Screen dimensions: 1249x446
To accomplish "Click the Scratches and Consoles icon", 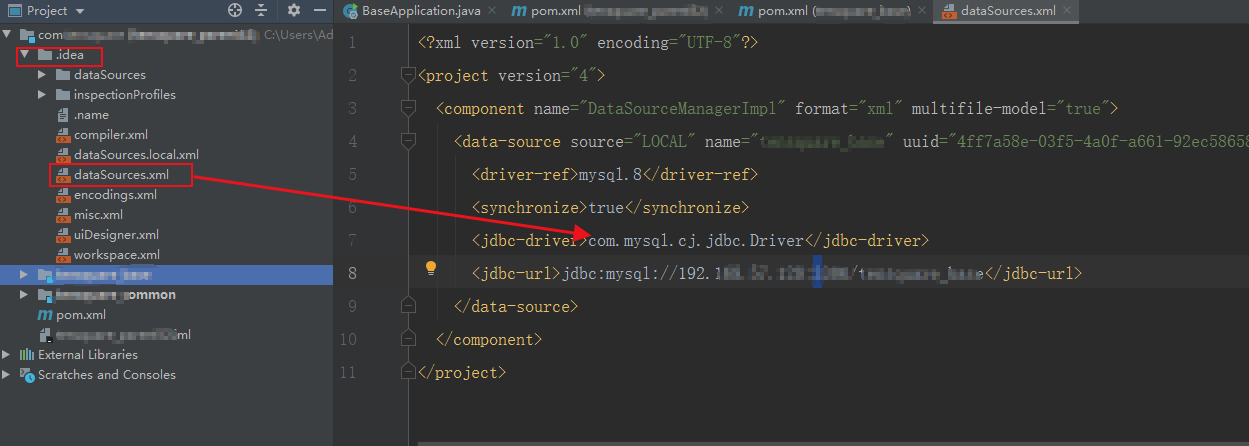I will (x=27, y=375).
